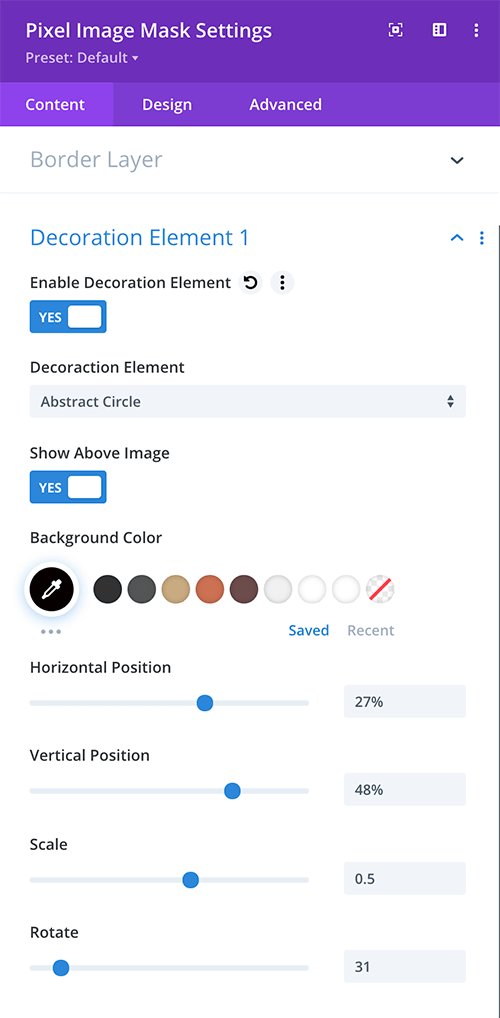Open the Preset: Default dropdown

pyautogui.click(x=82, y=58)
